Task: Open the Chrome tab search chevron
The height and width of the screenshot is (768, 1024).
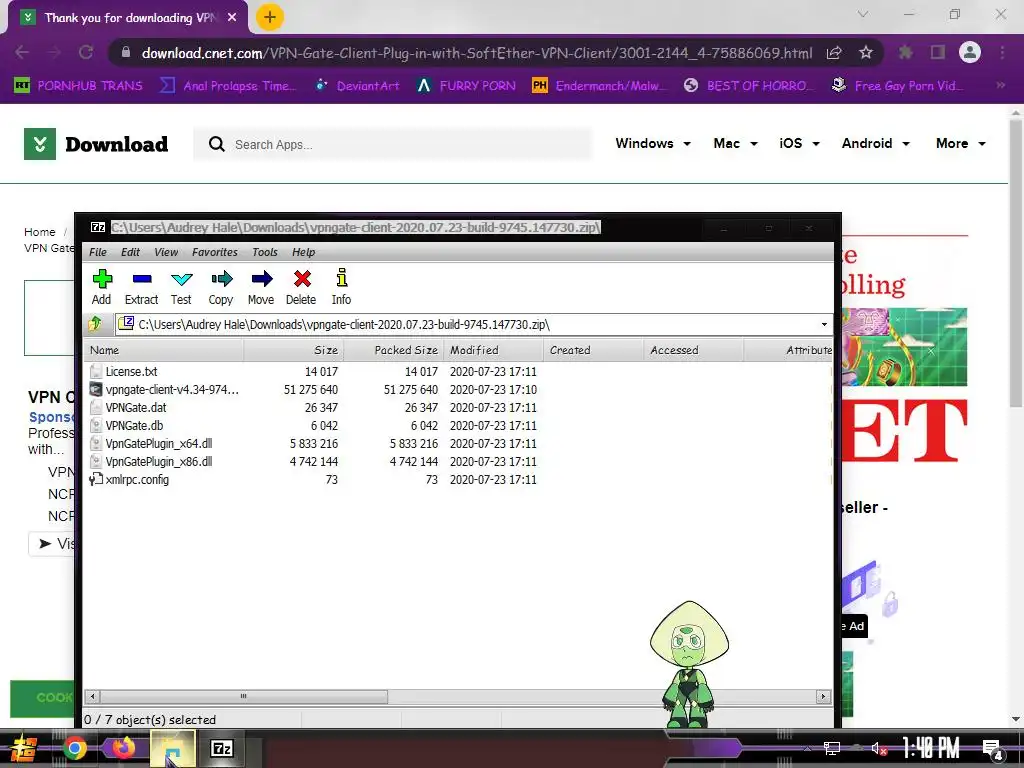Action: tap(863, 14)
